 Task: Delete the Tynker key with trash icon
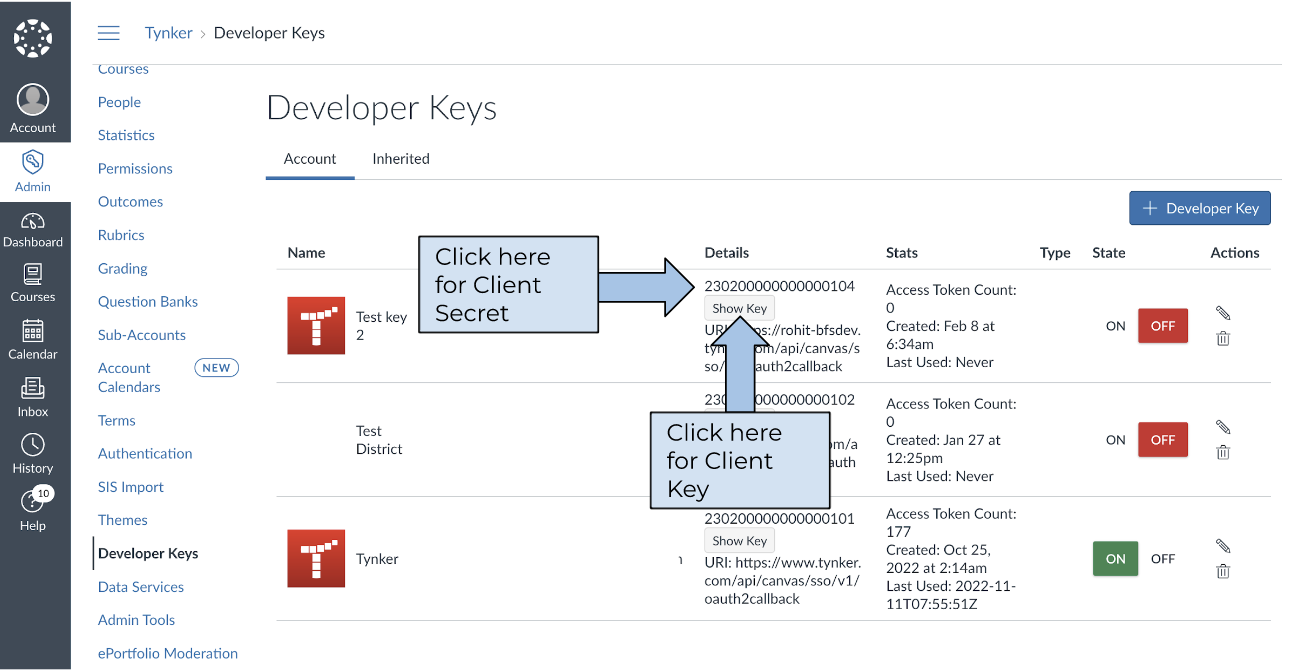(x=1222, y=571)
